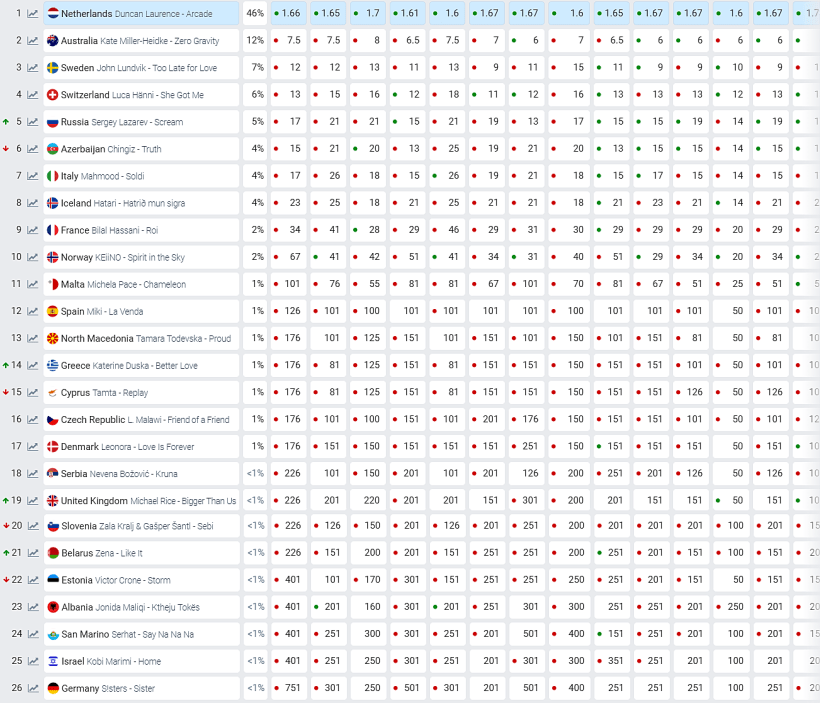
Task: Open the Netherlands odds history chart icon
Action: (x=32, y=14)
